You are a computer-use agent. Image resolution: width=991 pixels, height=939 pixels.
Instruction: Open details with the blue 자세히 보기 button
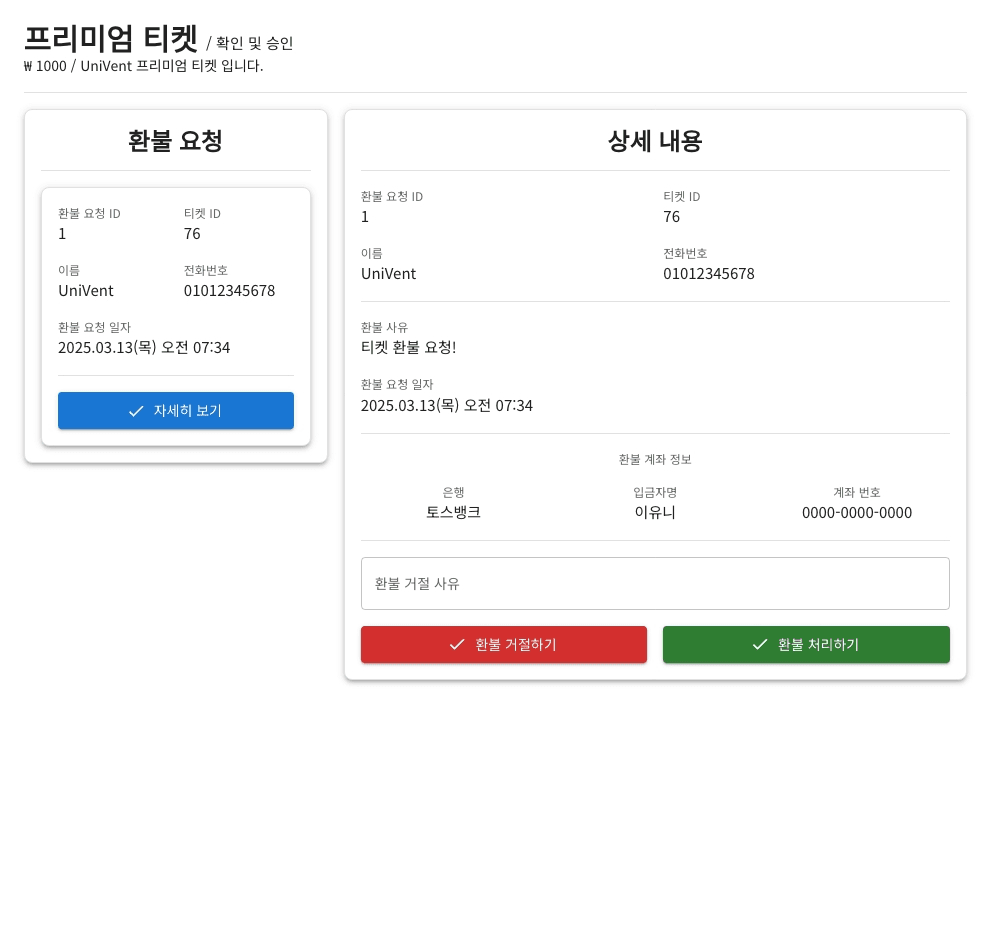pyautogui.click(x=176, y=411)
